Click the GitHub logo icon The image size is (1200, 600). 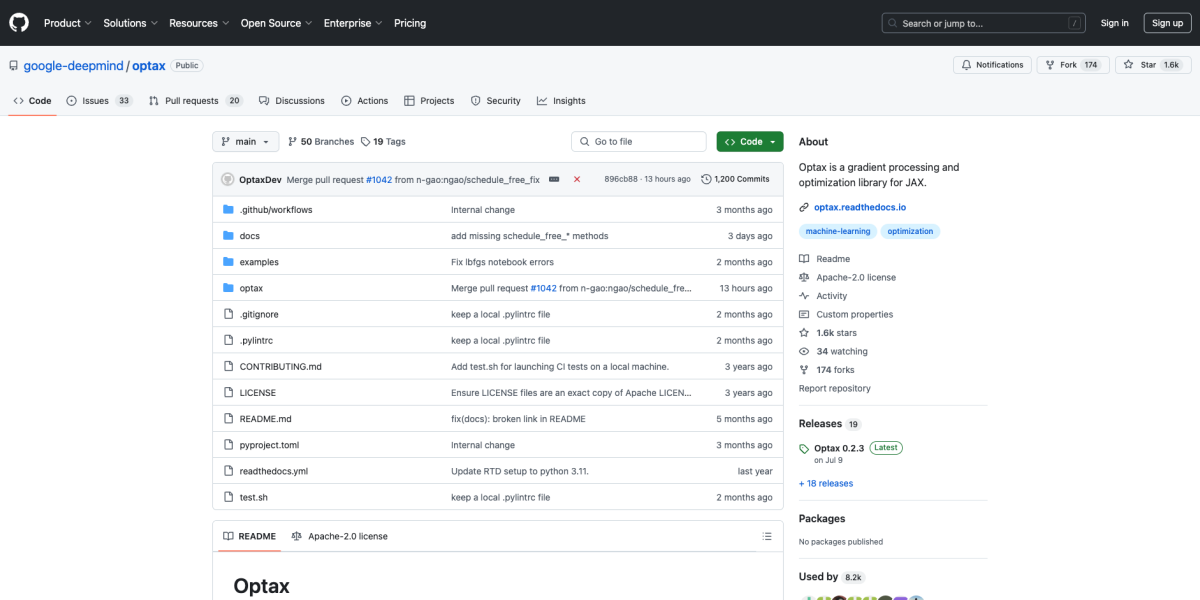pyautogui.click(x=20, y=23)
